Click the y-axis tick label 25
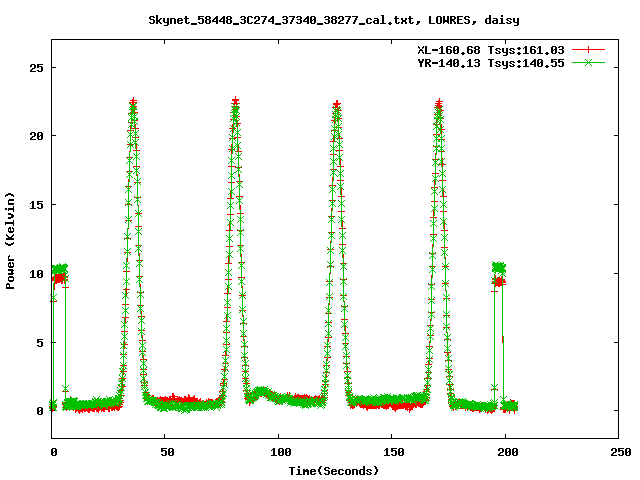The width and height of the screenshot is (640, 480). pyautogui.click(x=36, y=68)
